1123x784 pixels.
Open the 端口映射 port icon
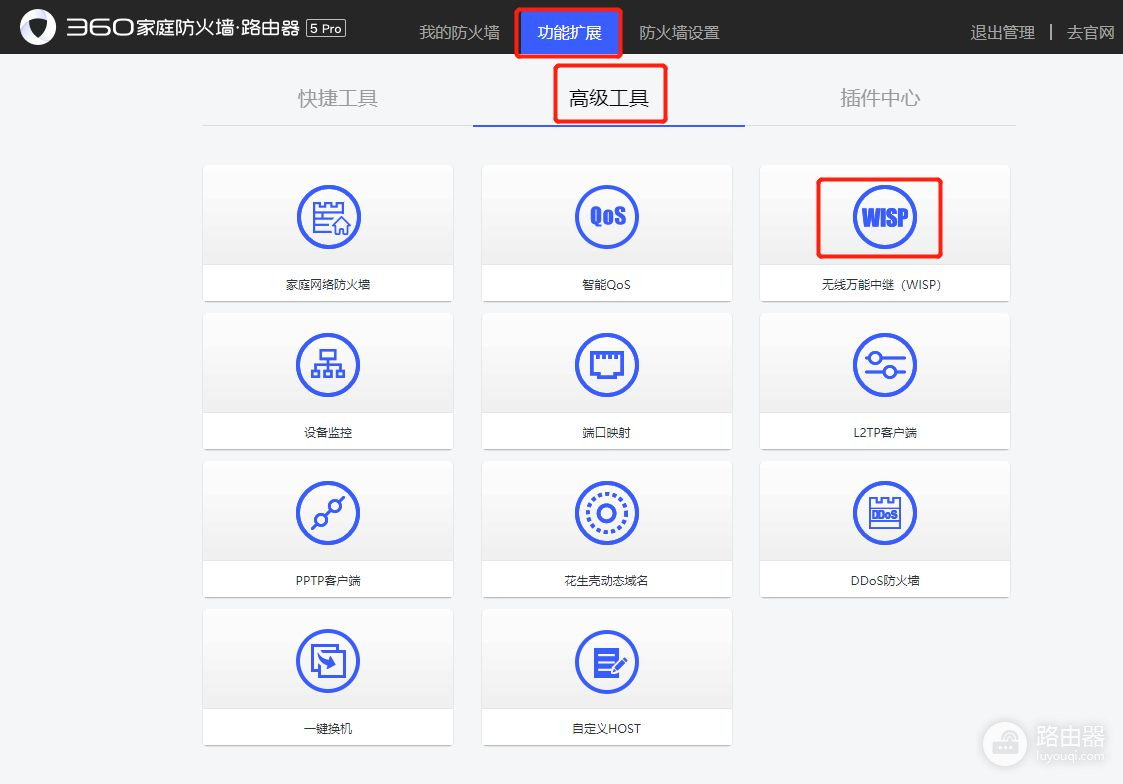pyautogui.click(x=606, y=365)
